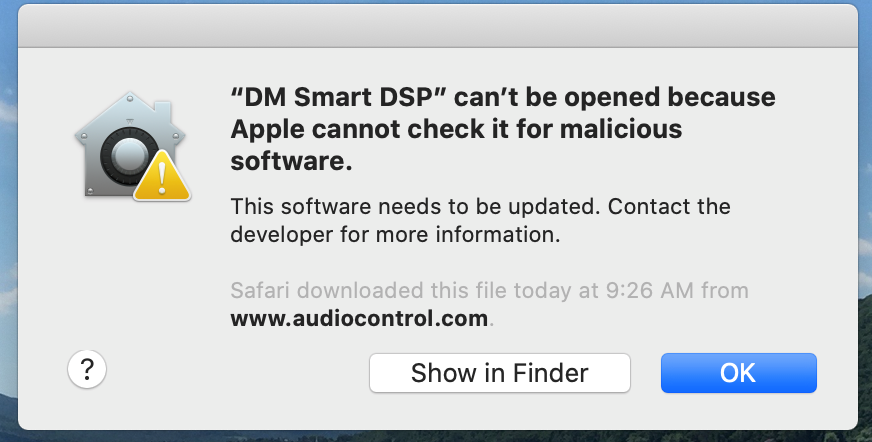Click the desktop strip beneath the dialog

pos(436,436)
